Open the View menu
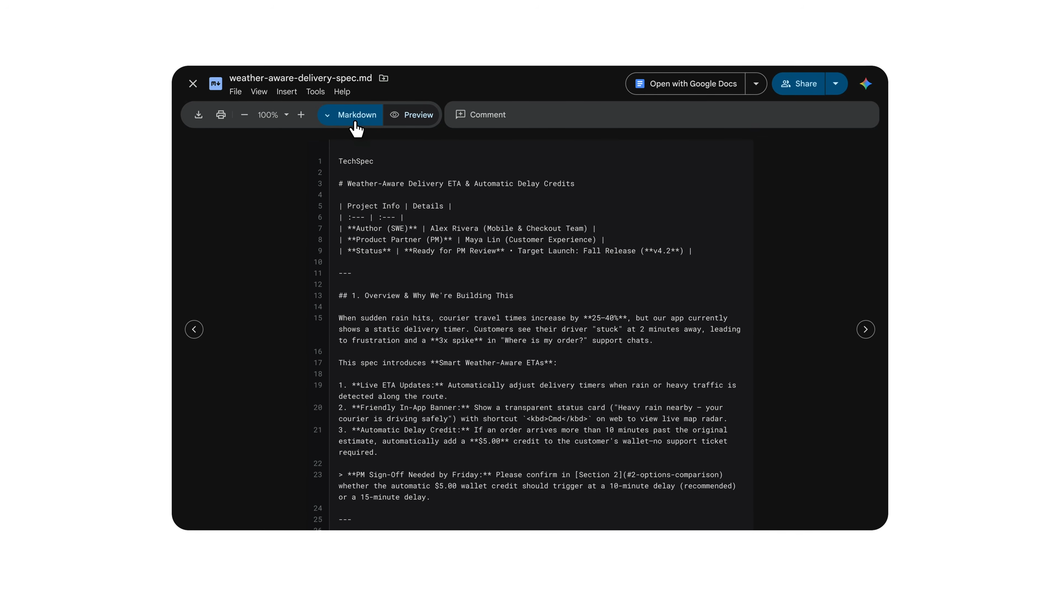The height and width of the screenshot is (596, 1060). 259,92
